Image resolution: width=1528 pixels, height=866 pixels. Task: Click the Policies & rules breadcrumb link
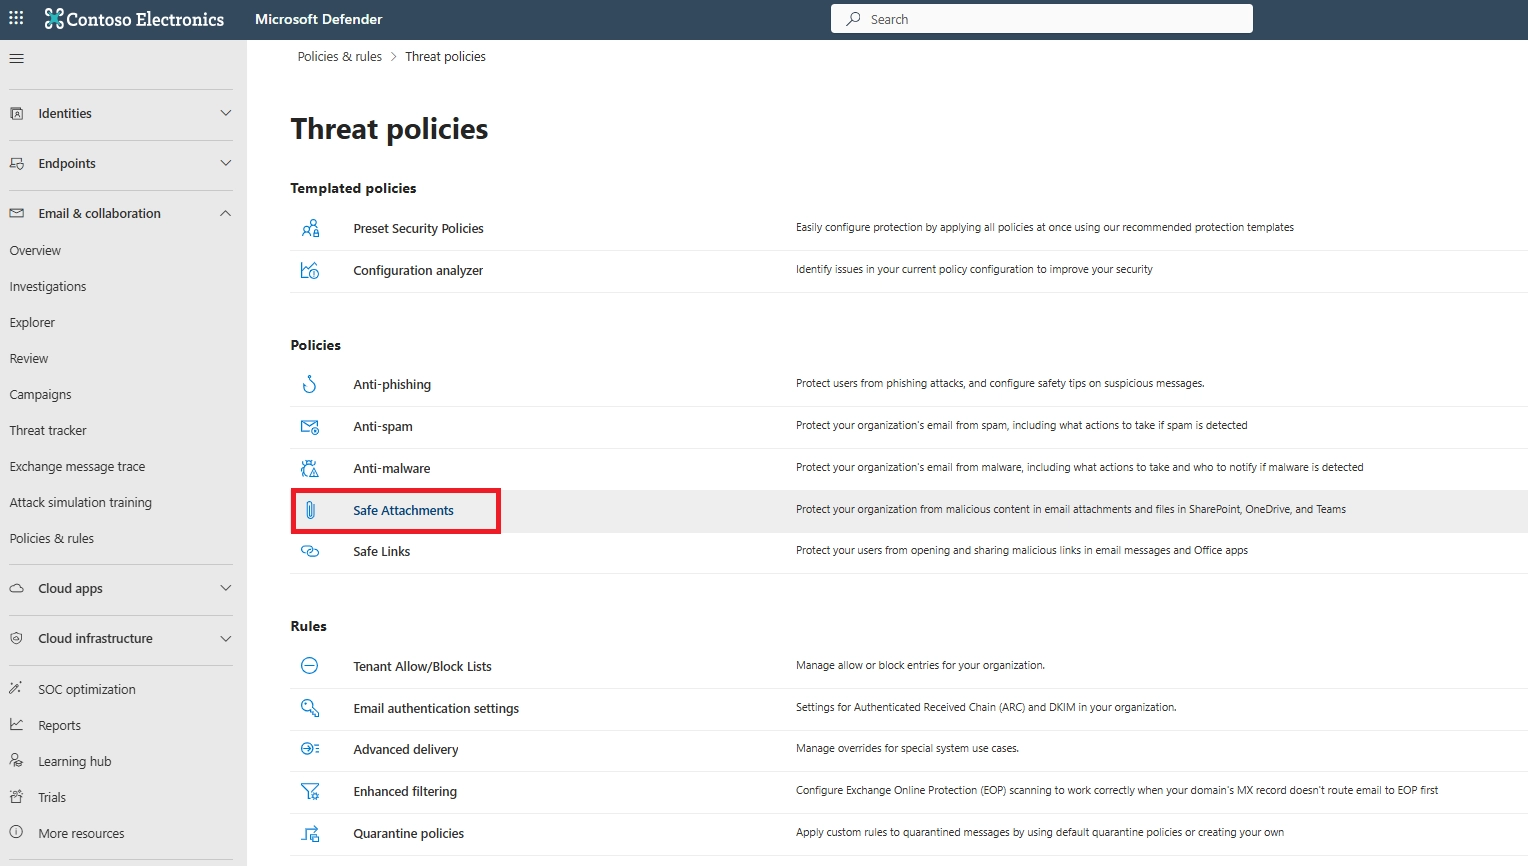[339, 56]
